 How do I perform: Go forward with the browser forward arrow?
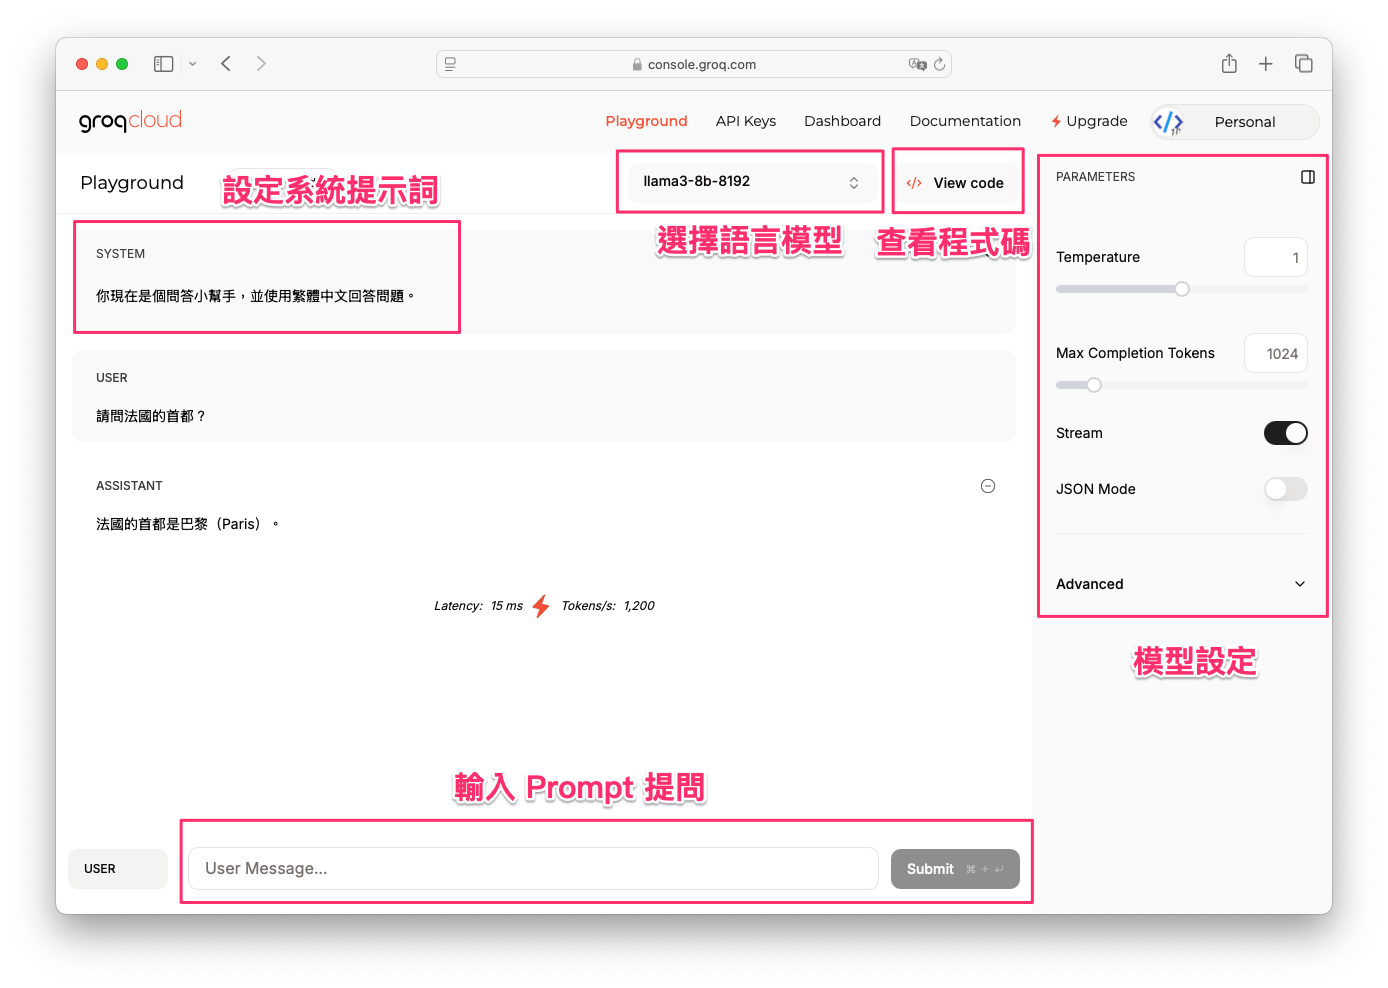(261, 64)
